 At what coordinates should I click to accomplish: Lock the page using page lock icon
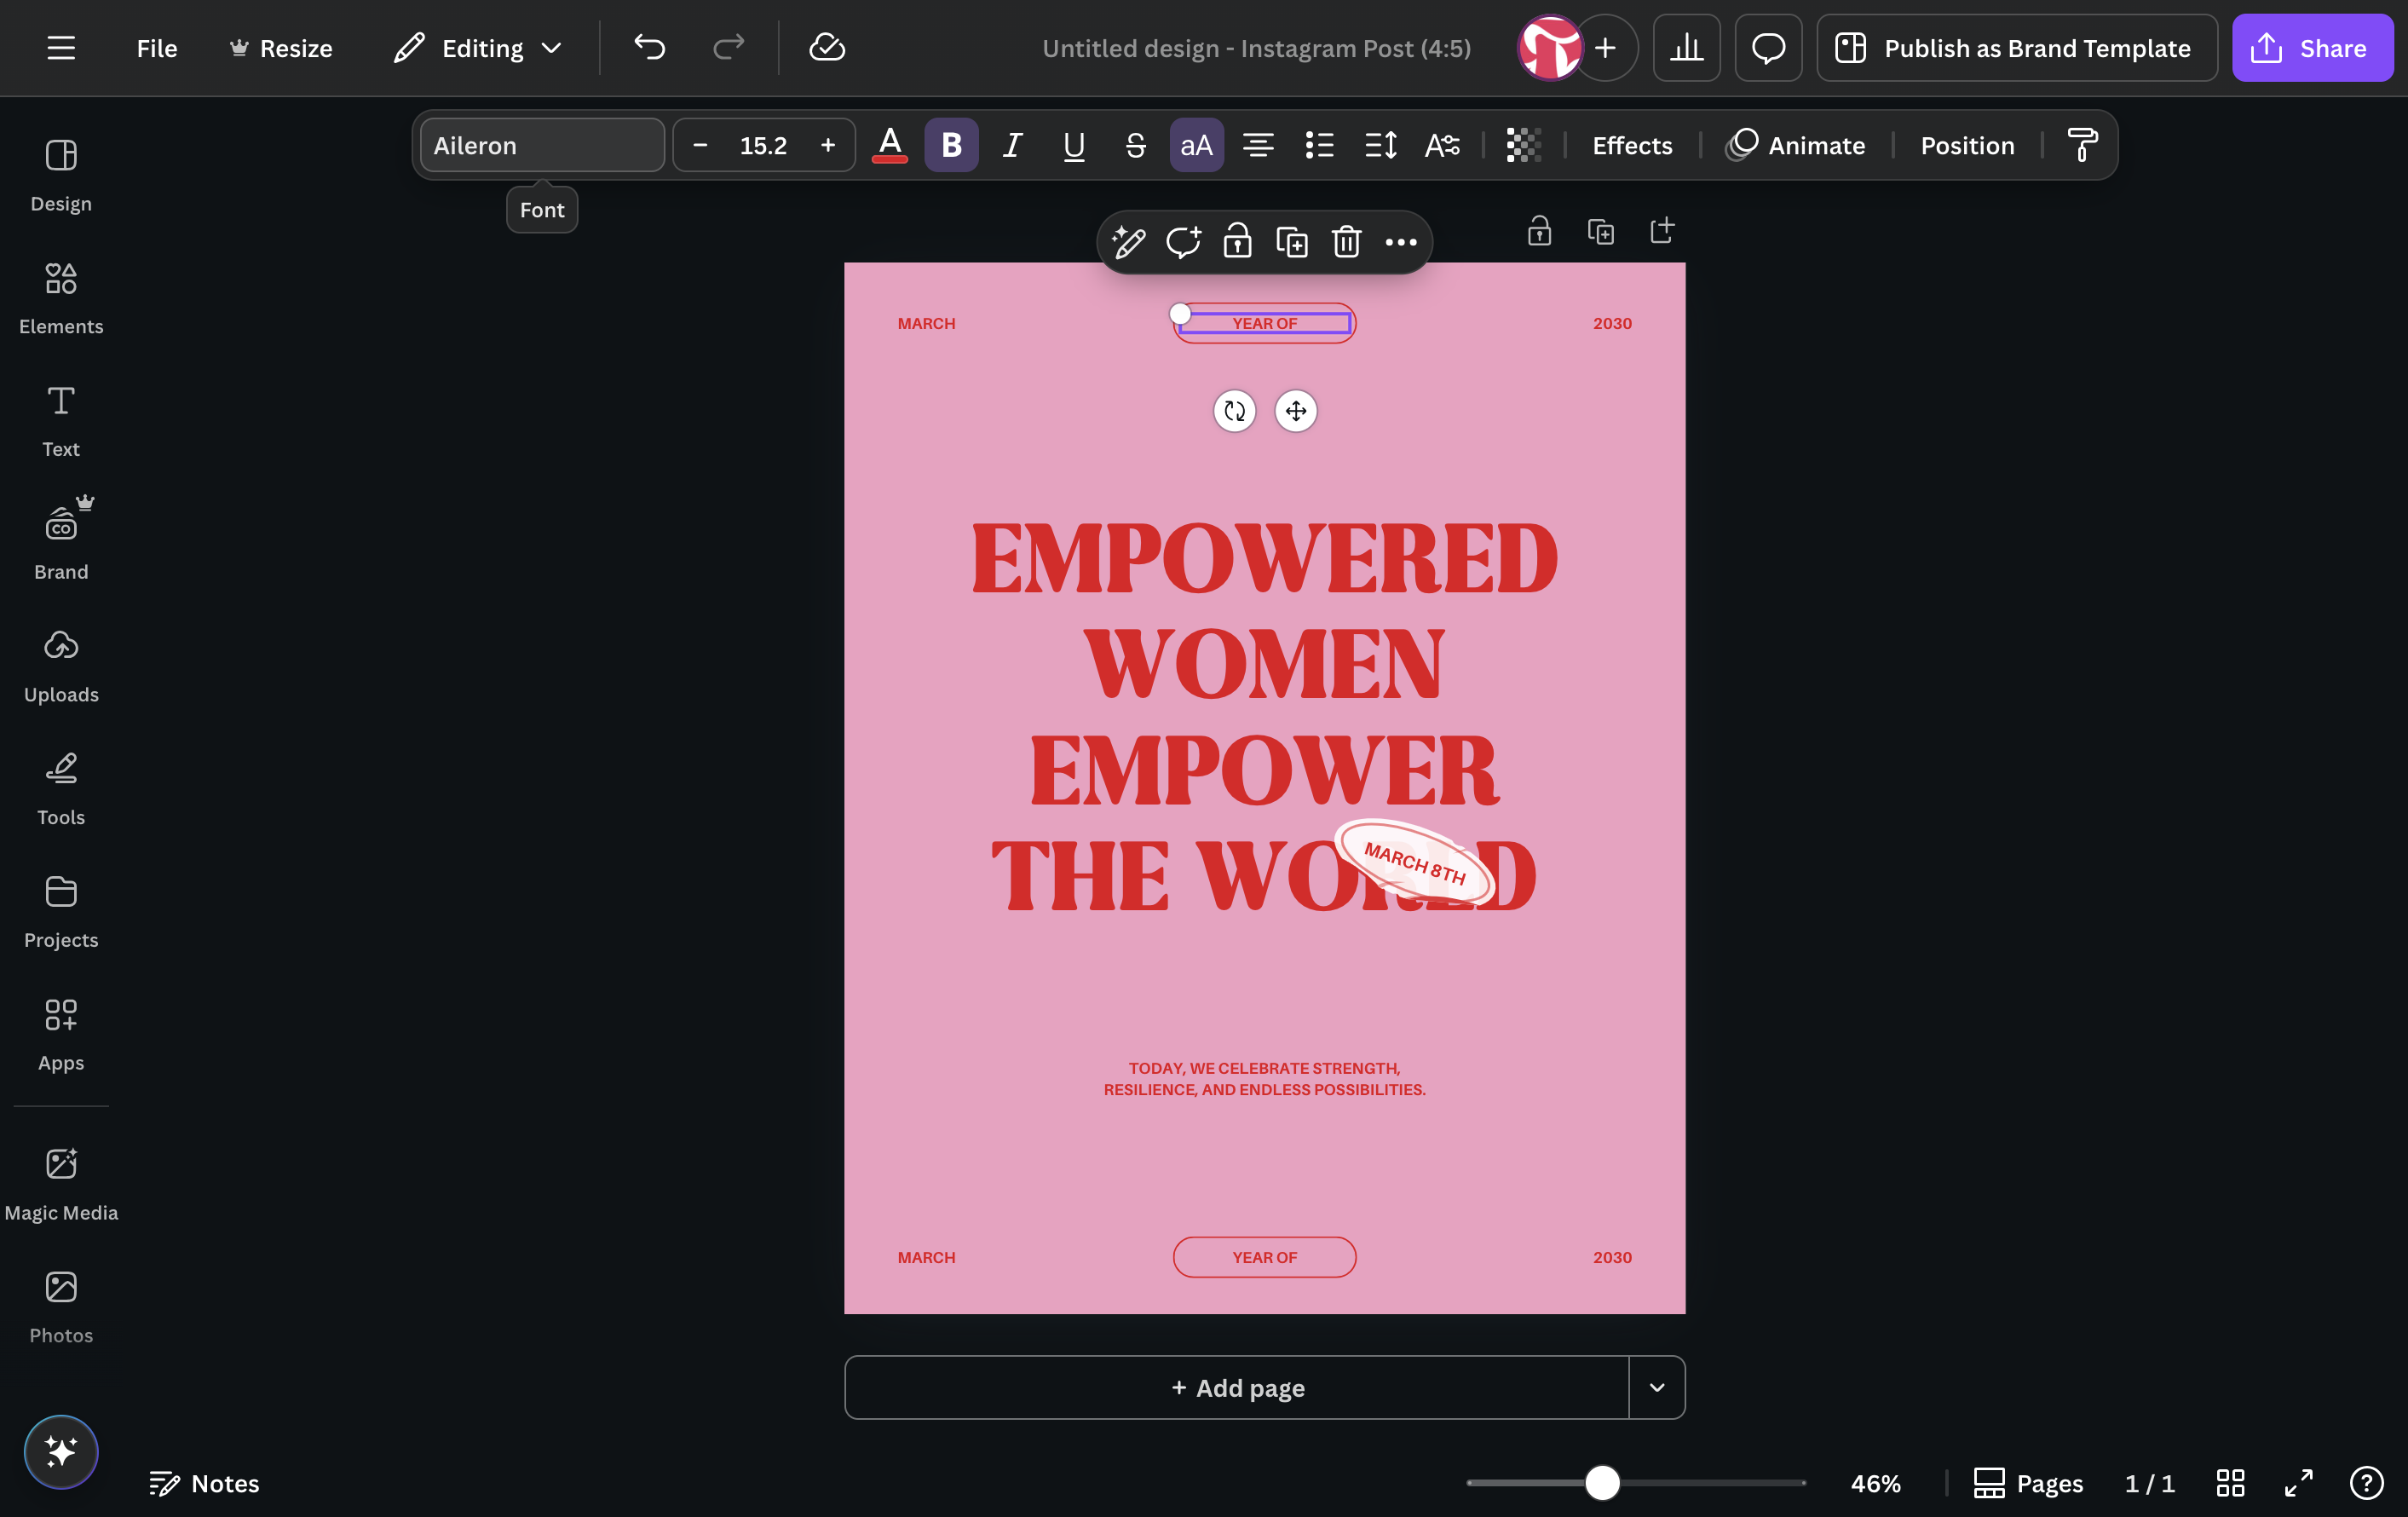1539,231
